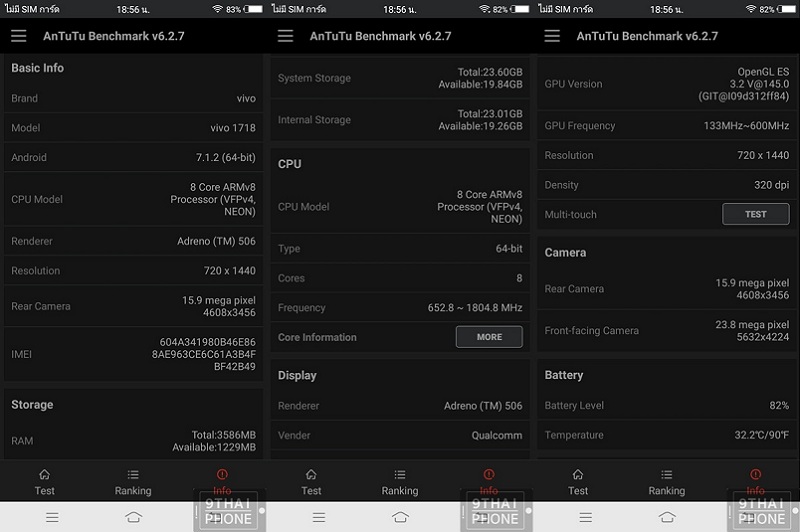The height and width of the screenshot is (532, 800).
Task: Select Info tab on the CPU screen
Action: coord(488,480)
